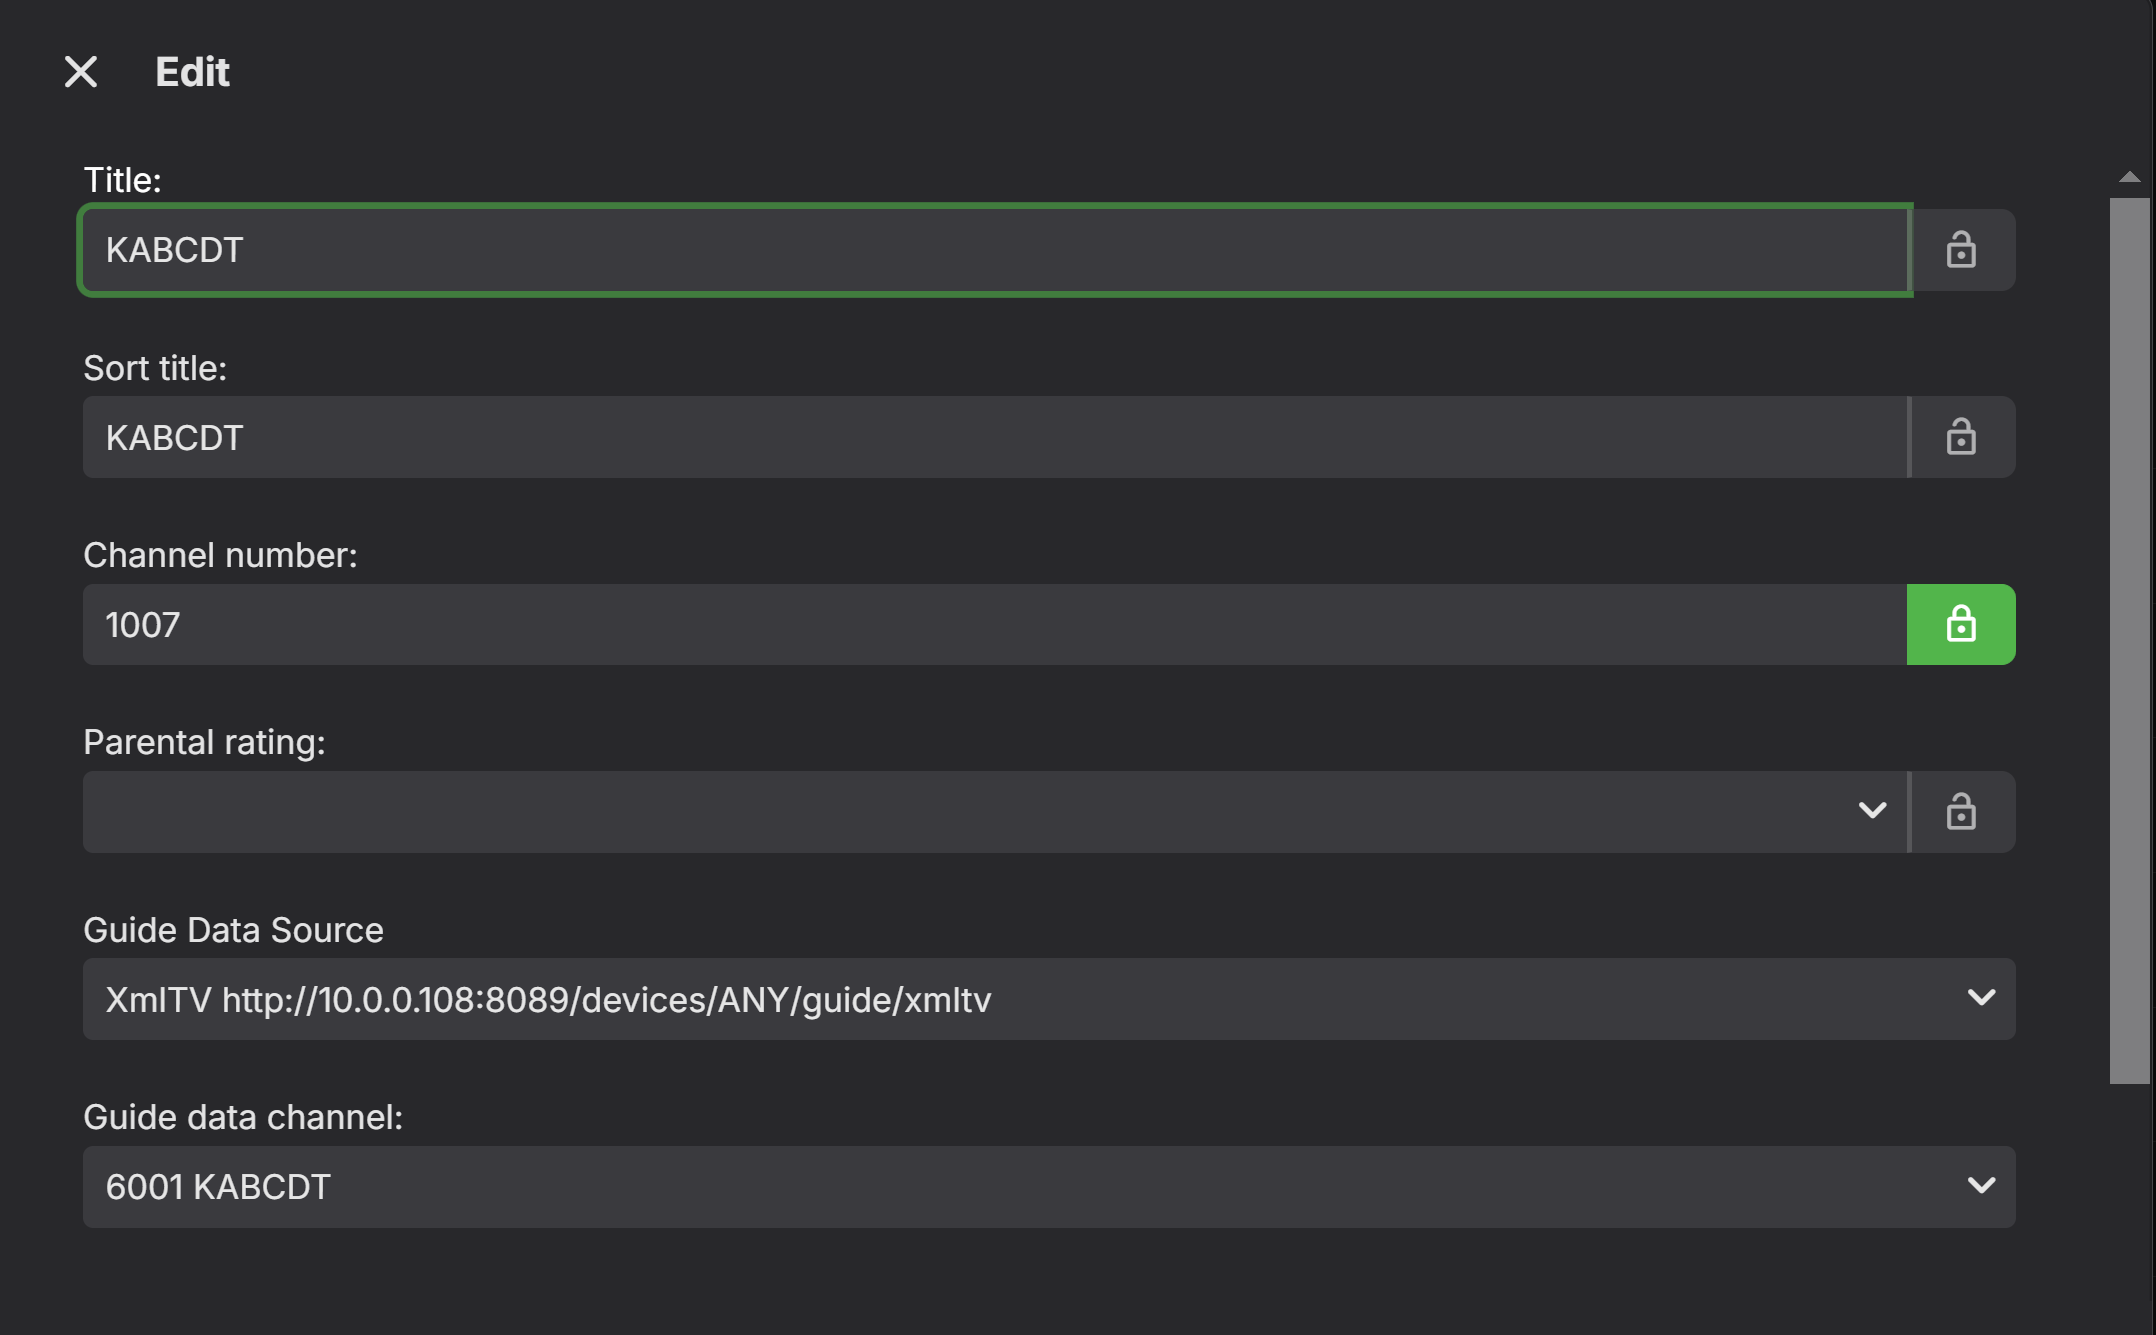Screen dimensions: 2156x1335
Task: Toggle the Sort title lock icon
Action: tap(1961, 437)
